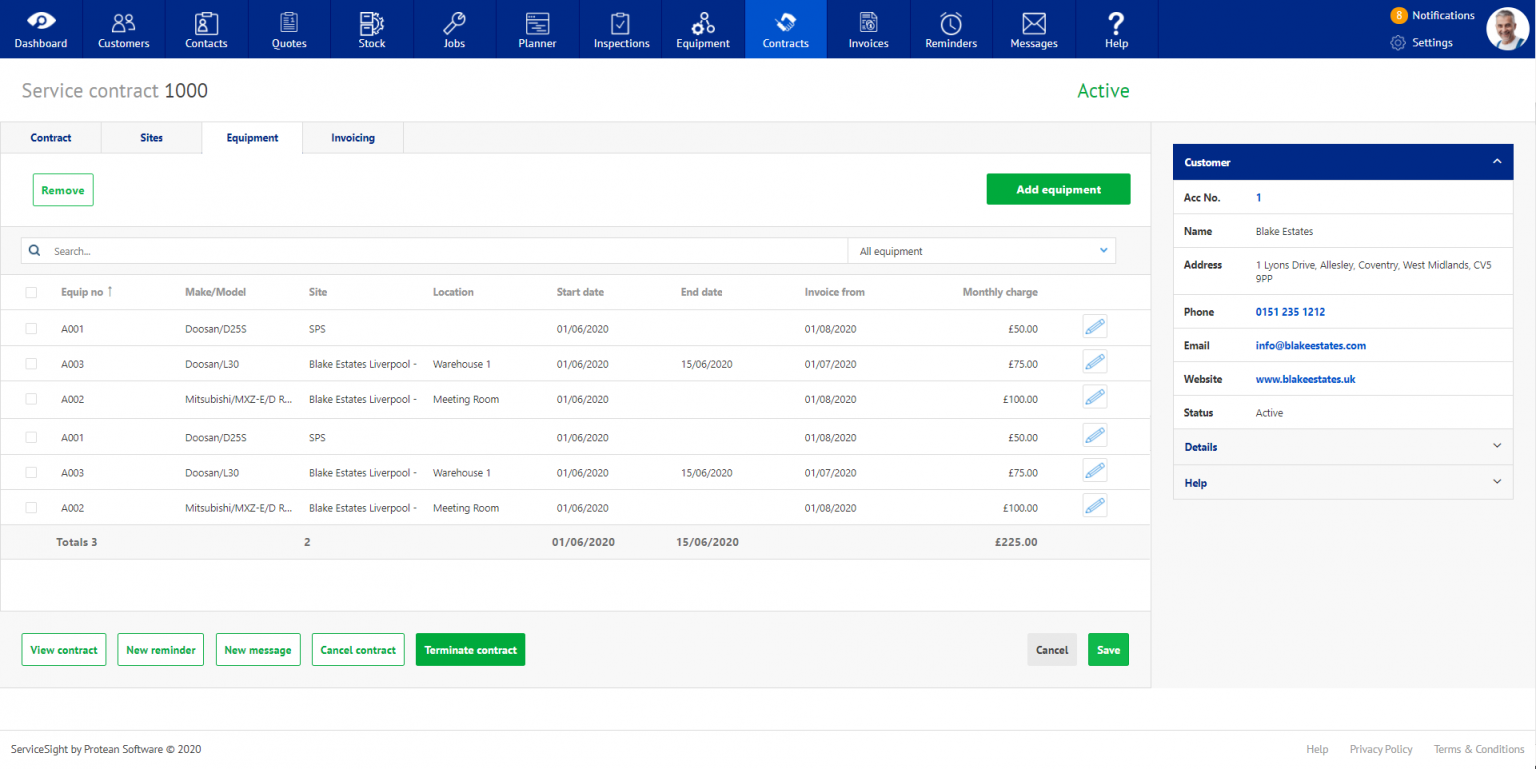Click the Messages envelope icon

coord(1033,28)
